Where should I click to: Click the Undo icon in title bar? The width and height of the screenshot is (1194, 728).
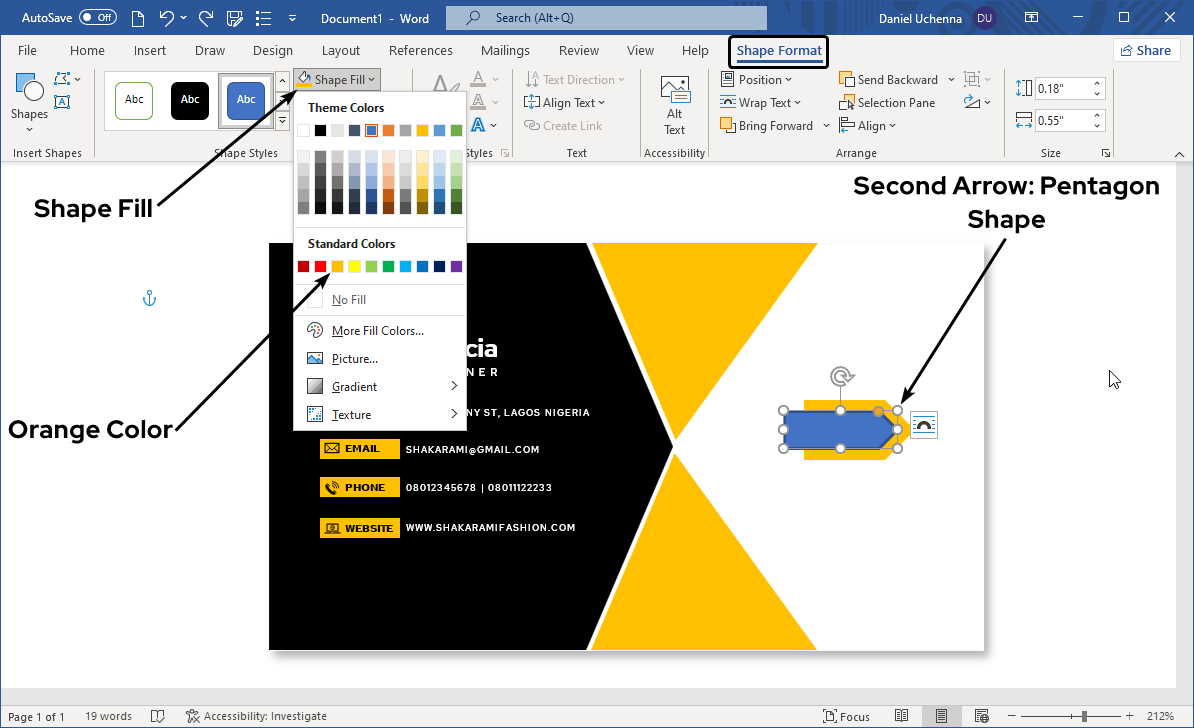(167, 18)
